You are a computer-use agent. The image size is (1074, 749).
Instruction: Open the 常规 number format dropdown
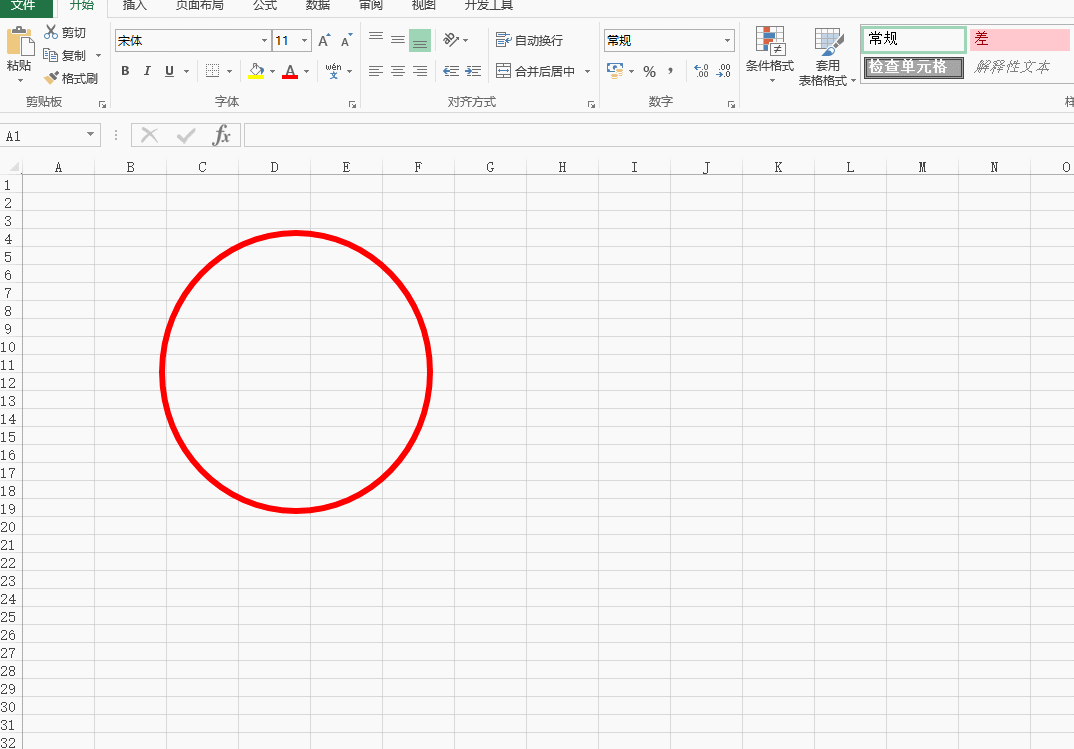[727, 41]
